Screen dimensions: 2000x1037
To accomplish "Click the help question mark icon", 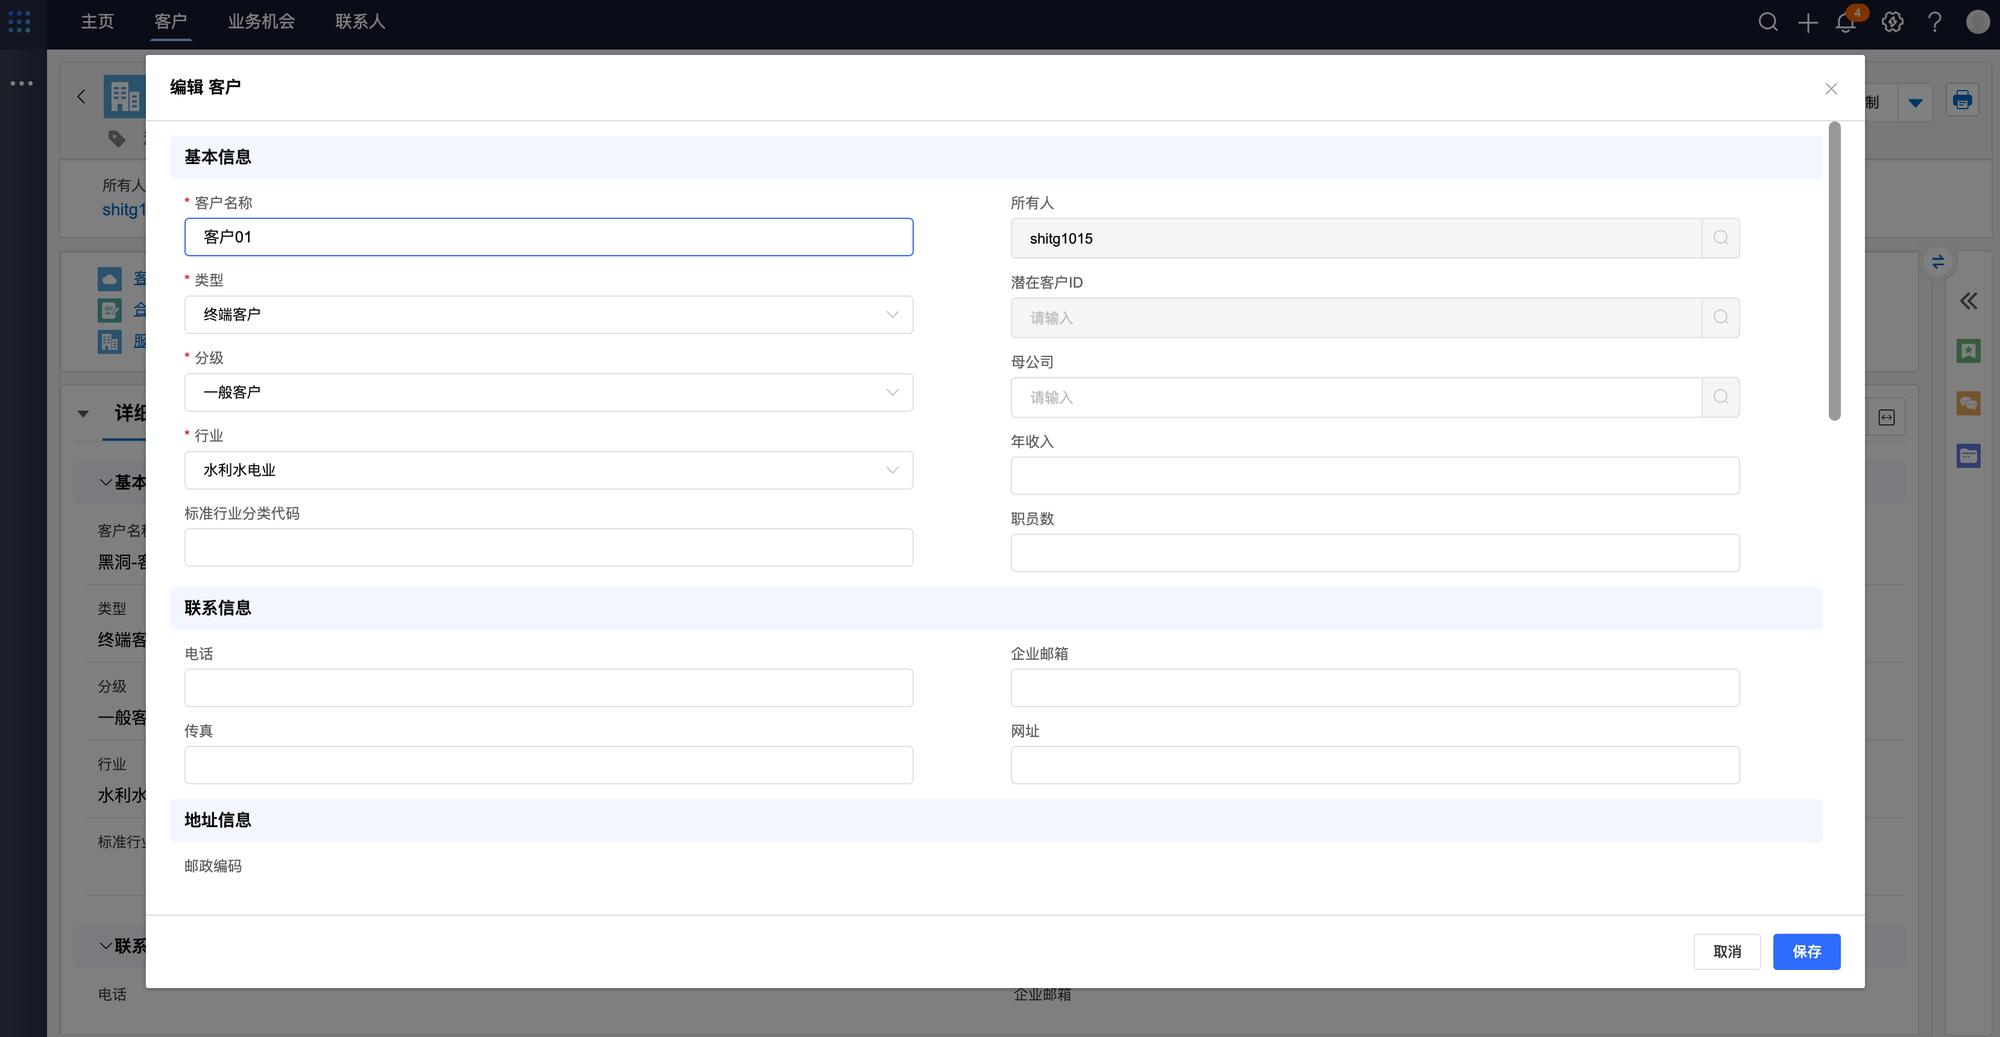I will pos(1935,22).
